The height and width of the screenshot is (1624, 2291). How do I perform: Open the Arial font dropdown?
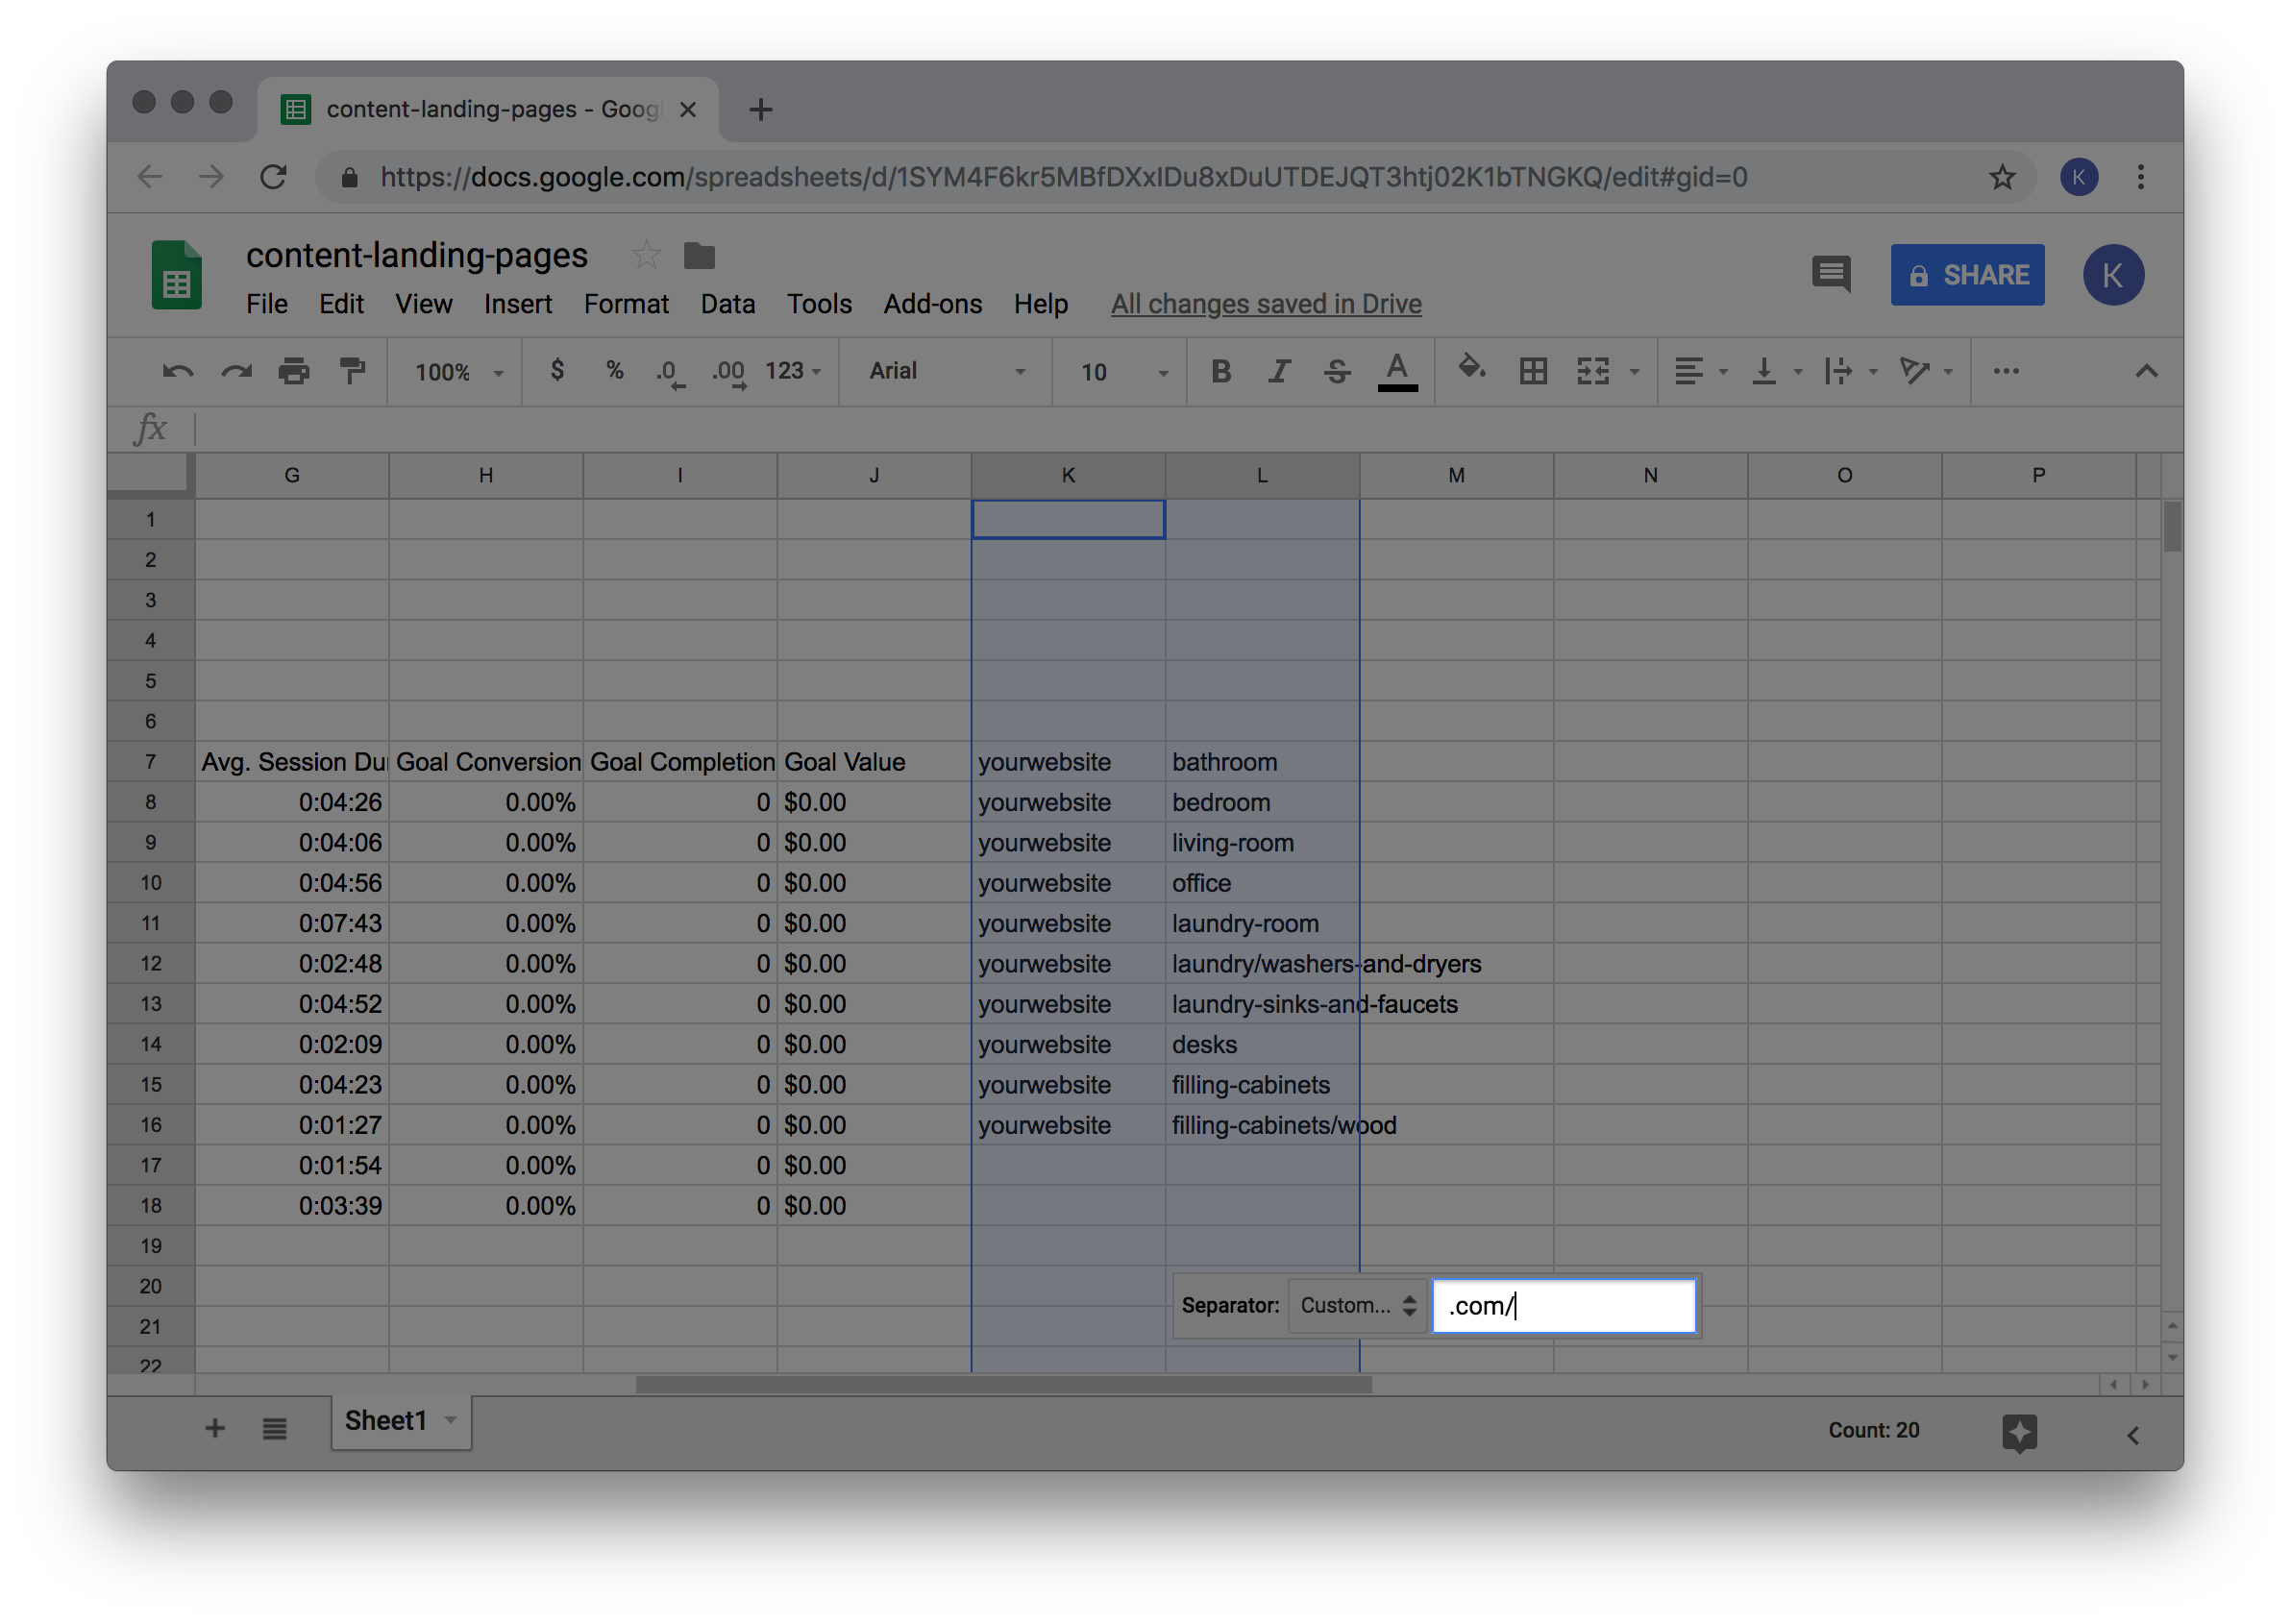pos(946,372)
